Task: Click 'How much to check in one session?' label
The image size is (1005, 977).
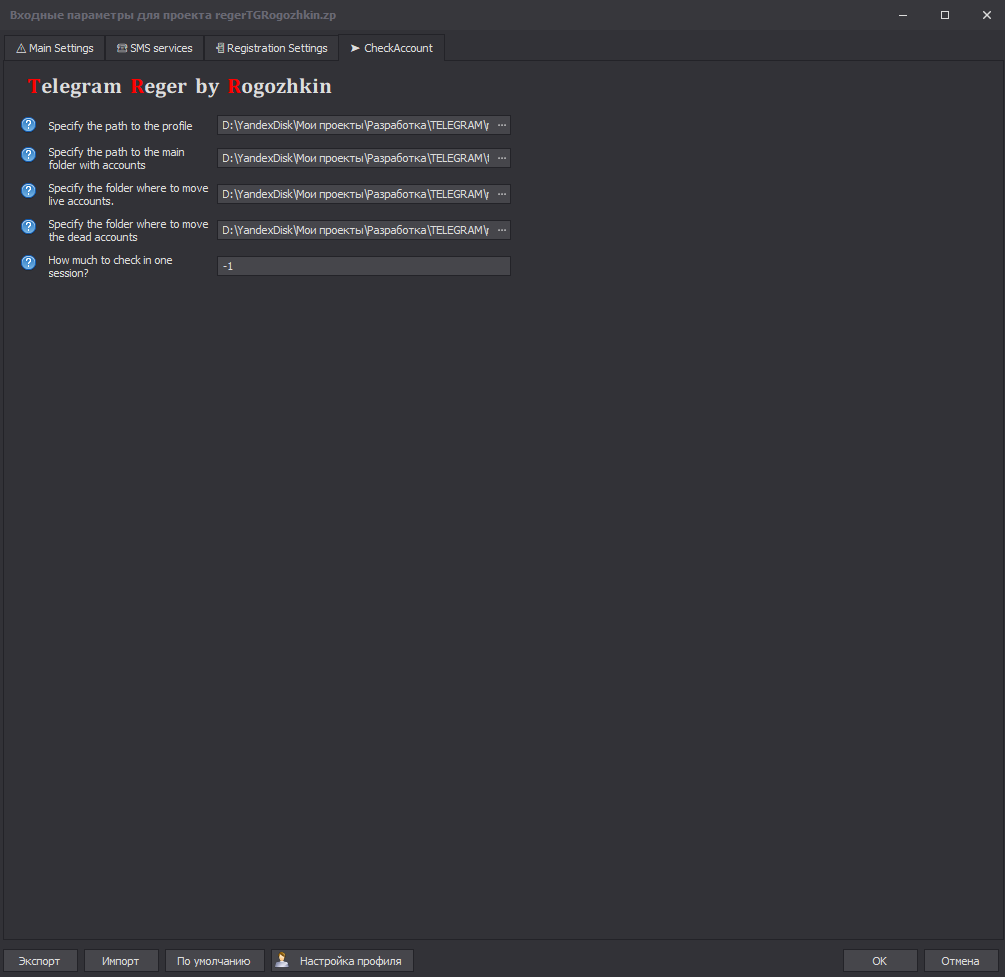Action: 110,267
